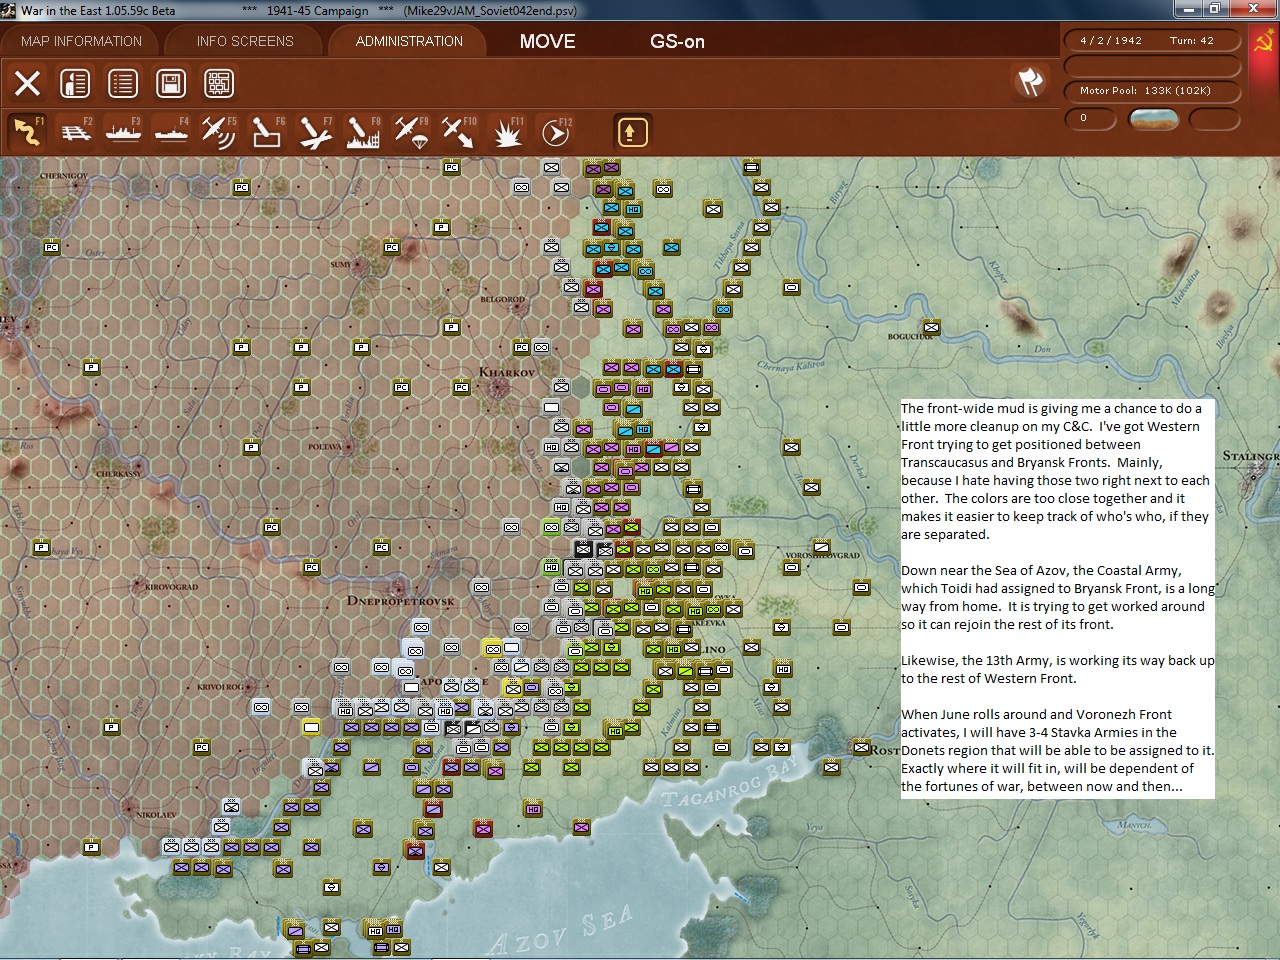Click the empty status bar below the date
1280x960 pixels.
click(1153, 66)
